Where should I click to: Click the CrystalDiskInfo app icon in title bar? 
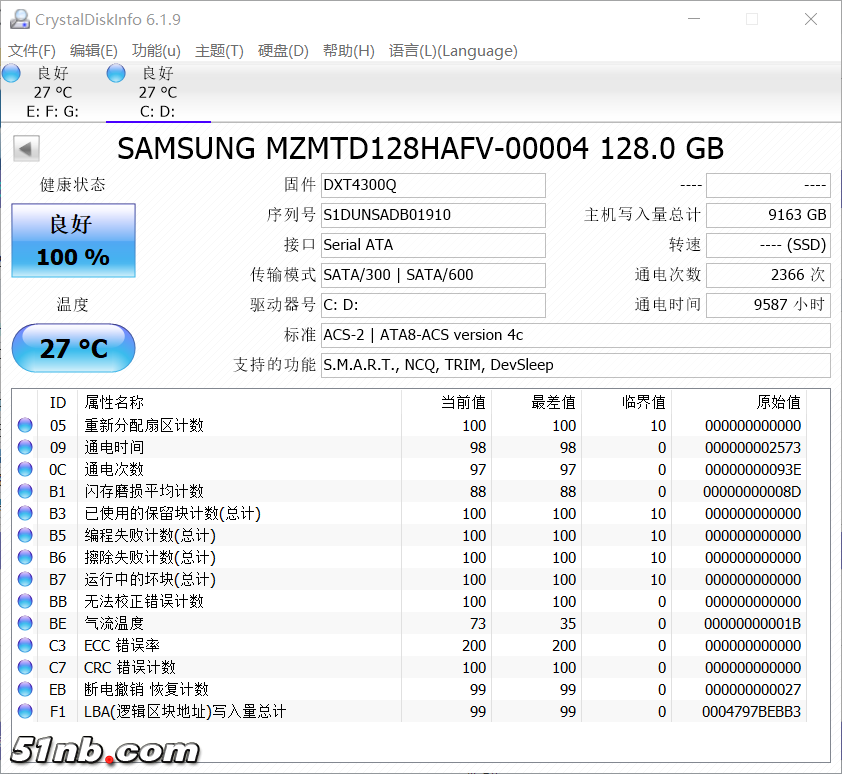click(20, 19)
